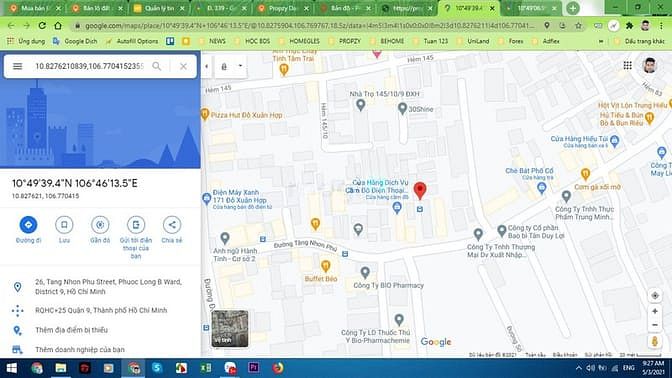The image size is (672, 378).
Task: Open Premiere Pro from the taskbar
Action: click(x=254, y=368)
